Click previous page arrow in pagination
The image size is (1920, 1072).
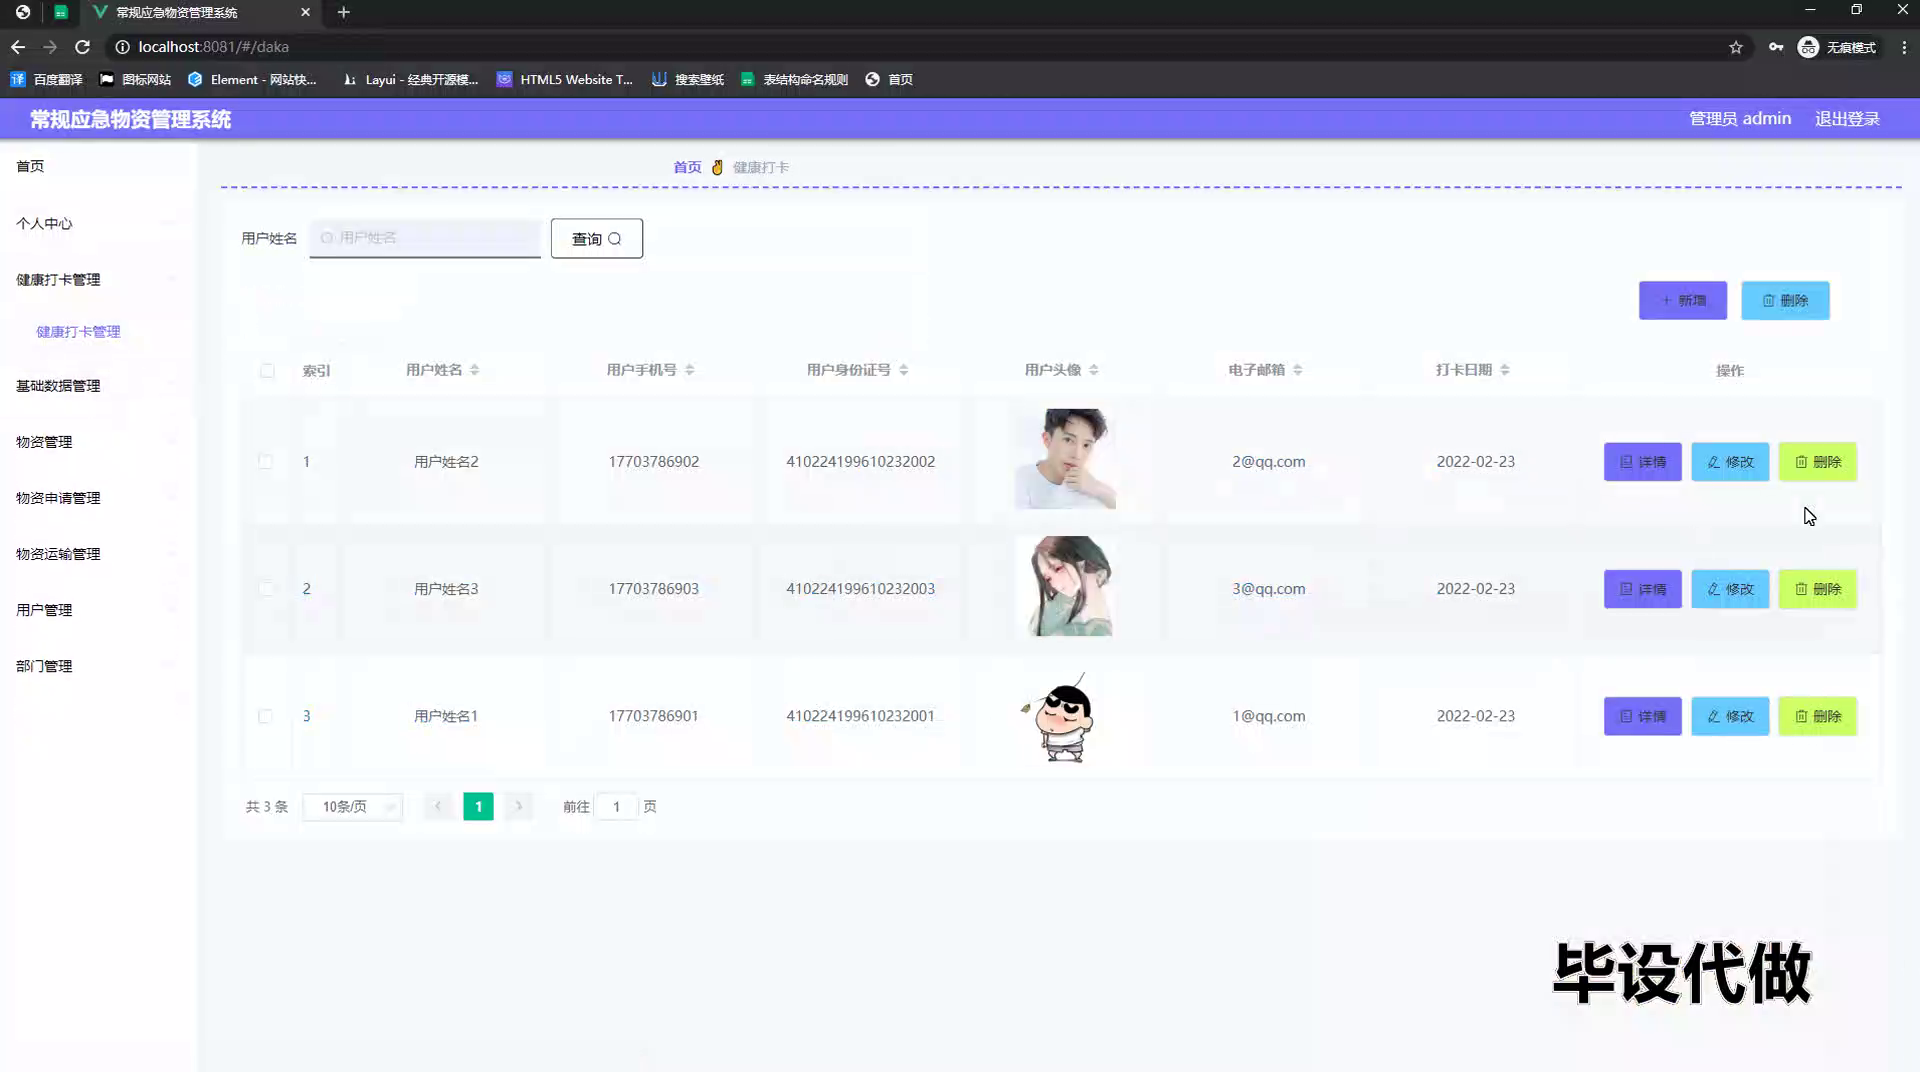(x=438, y=806)
